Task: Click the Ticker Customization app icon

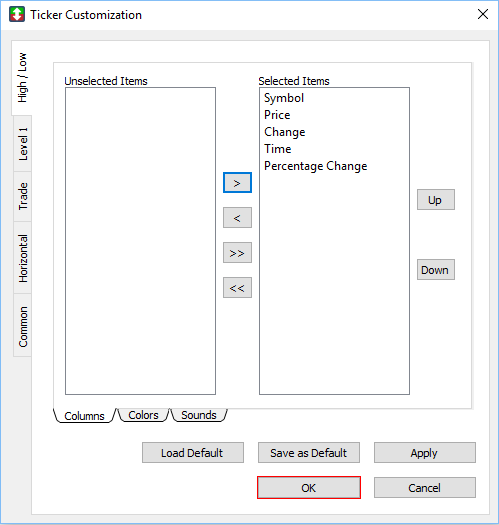Action: click(17, 14)
